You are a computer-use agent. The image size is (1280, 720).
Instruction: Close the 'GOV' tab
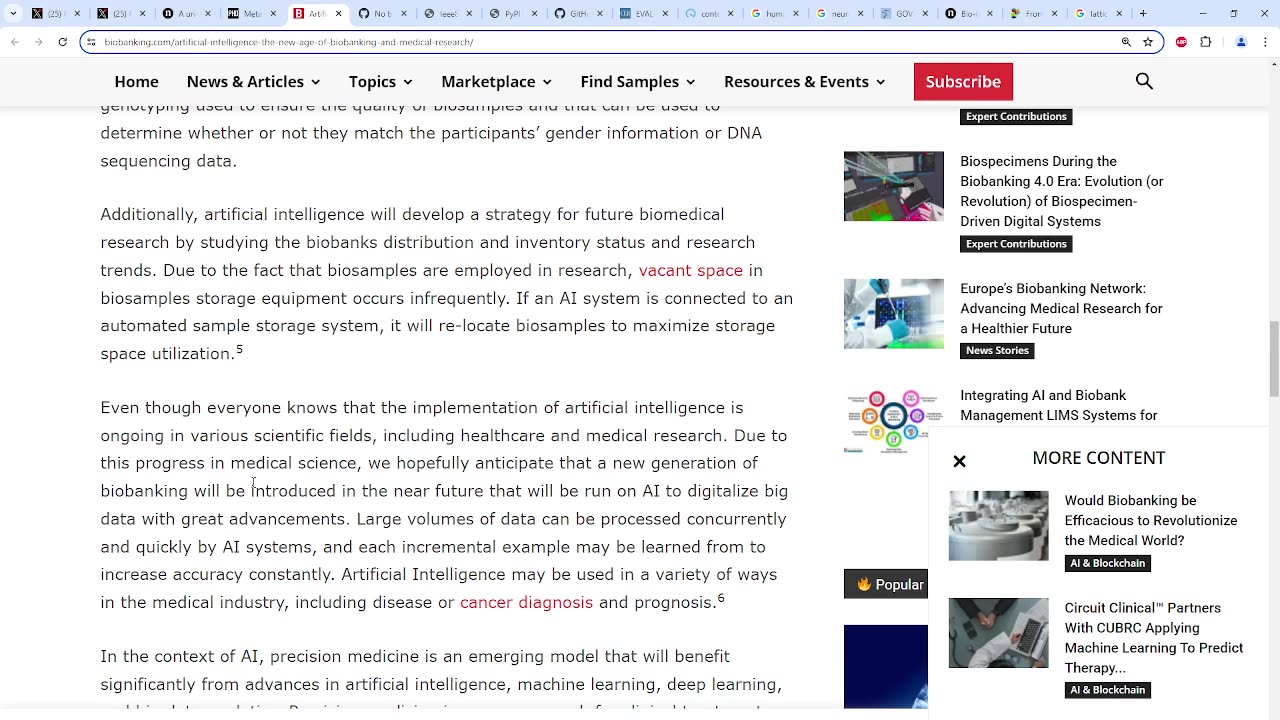coord(923,14)
